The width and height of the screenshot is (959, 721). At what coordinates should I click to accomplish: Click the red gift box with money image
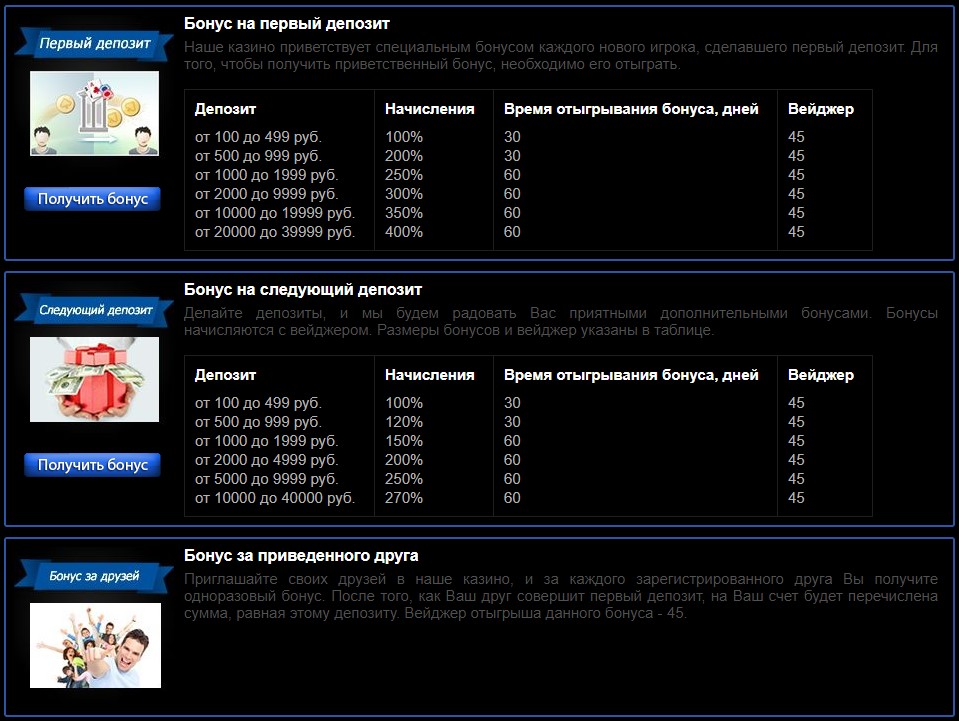click(94, 379)
